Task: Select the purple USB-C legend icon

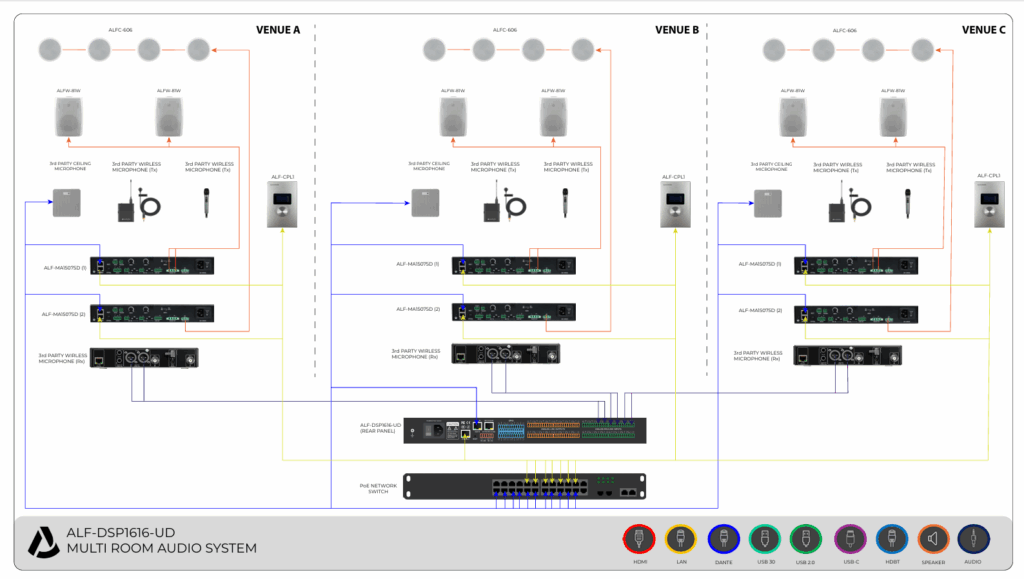Action: point(850,539)
